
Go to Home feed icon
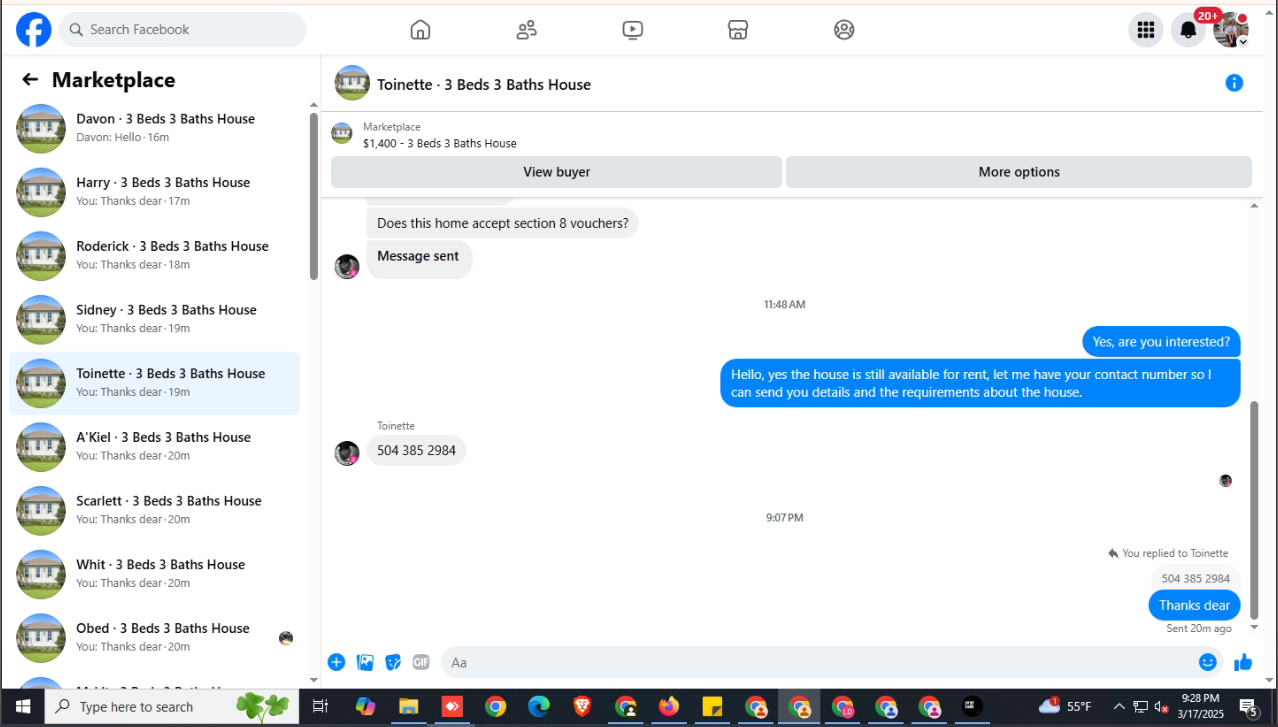(421, 30)
